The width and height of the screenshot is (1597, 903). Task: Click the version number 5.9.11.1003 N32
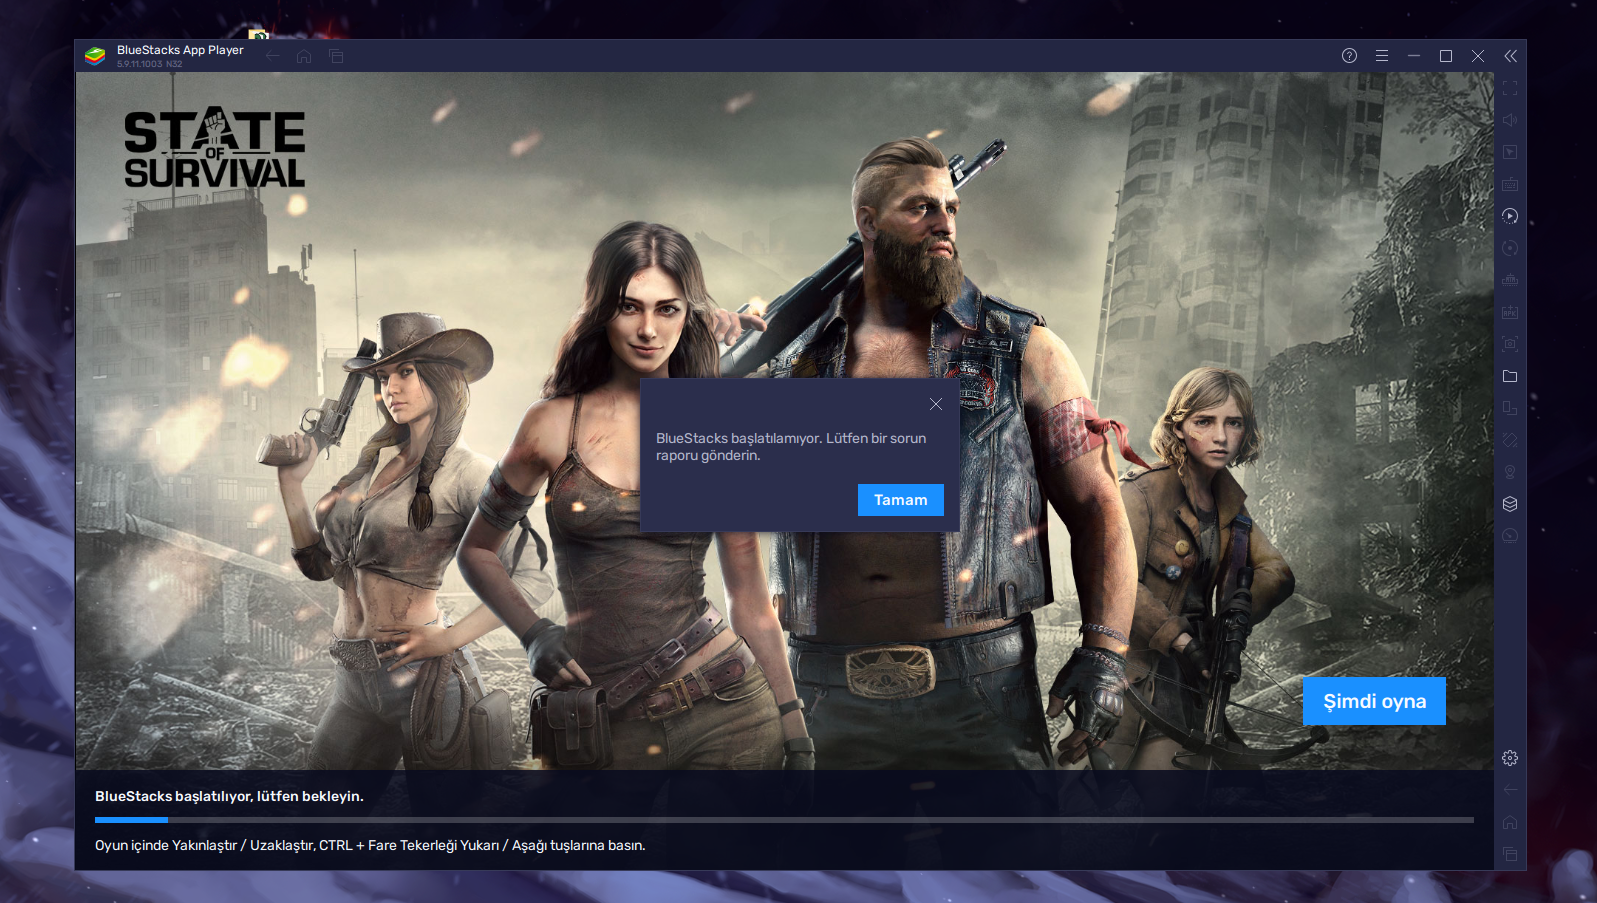pos(149,64)
